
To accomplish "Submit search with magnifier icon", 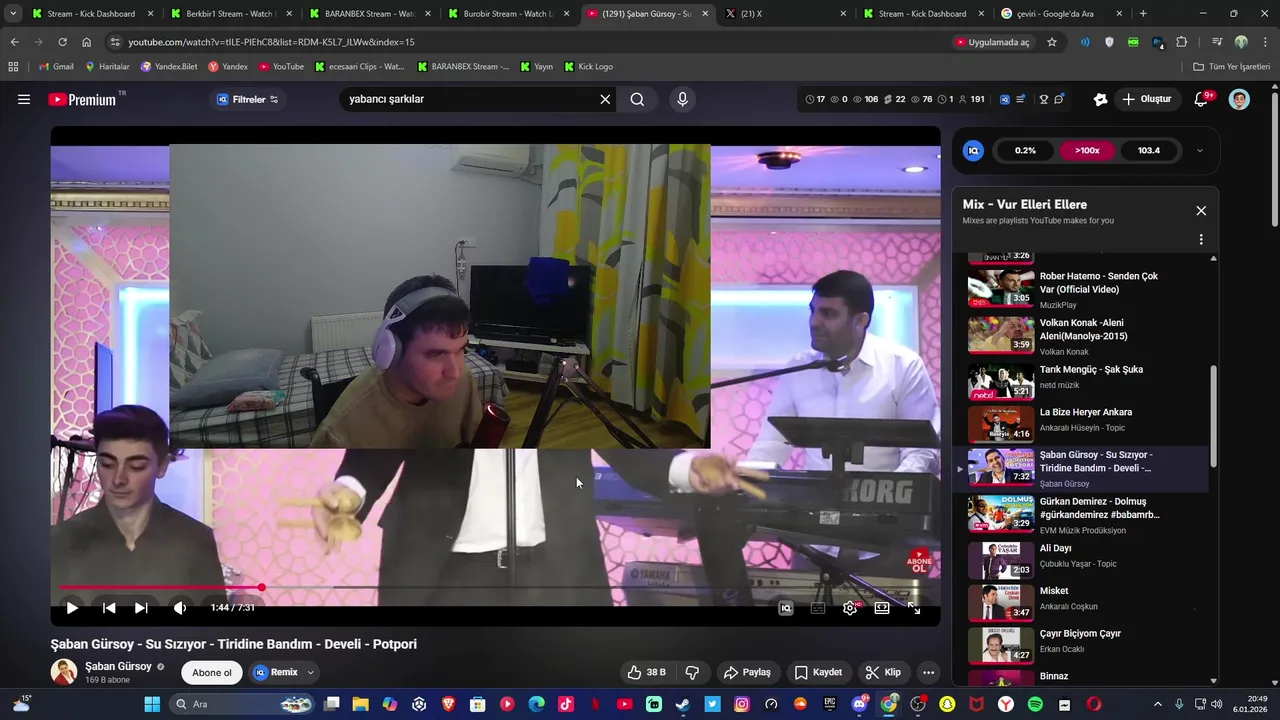I will pos(637,99).
